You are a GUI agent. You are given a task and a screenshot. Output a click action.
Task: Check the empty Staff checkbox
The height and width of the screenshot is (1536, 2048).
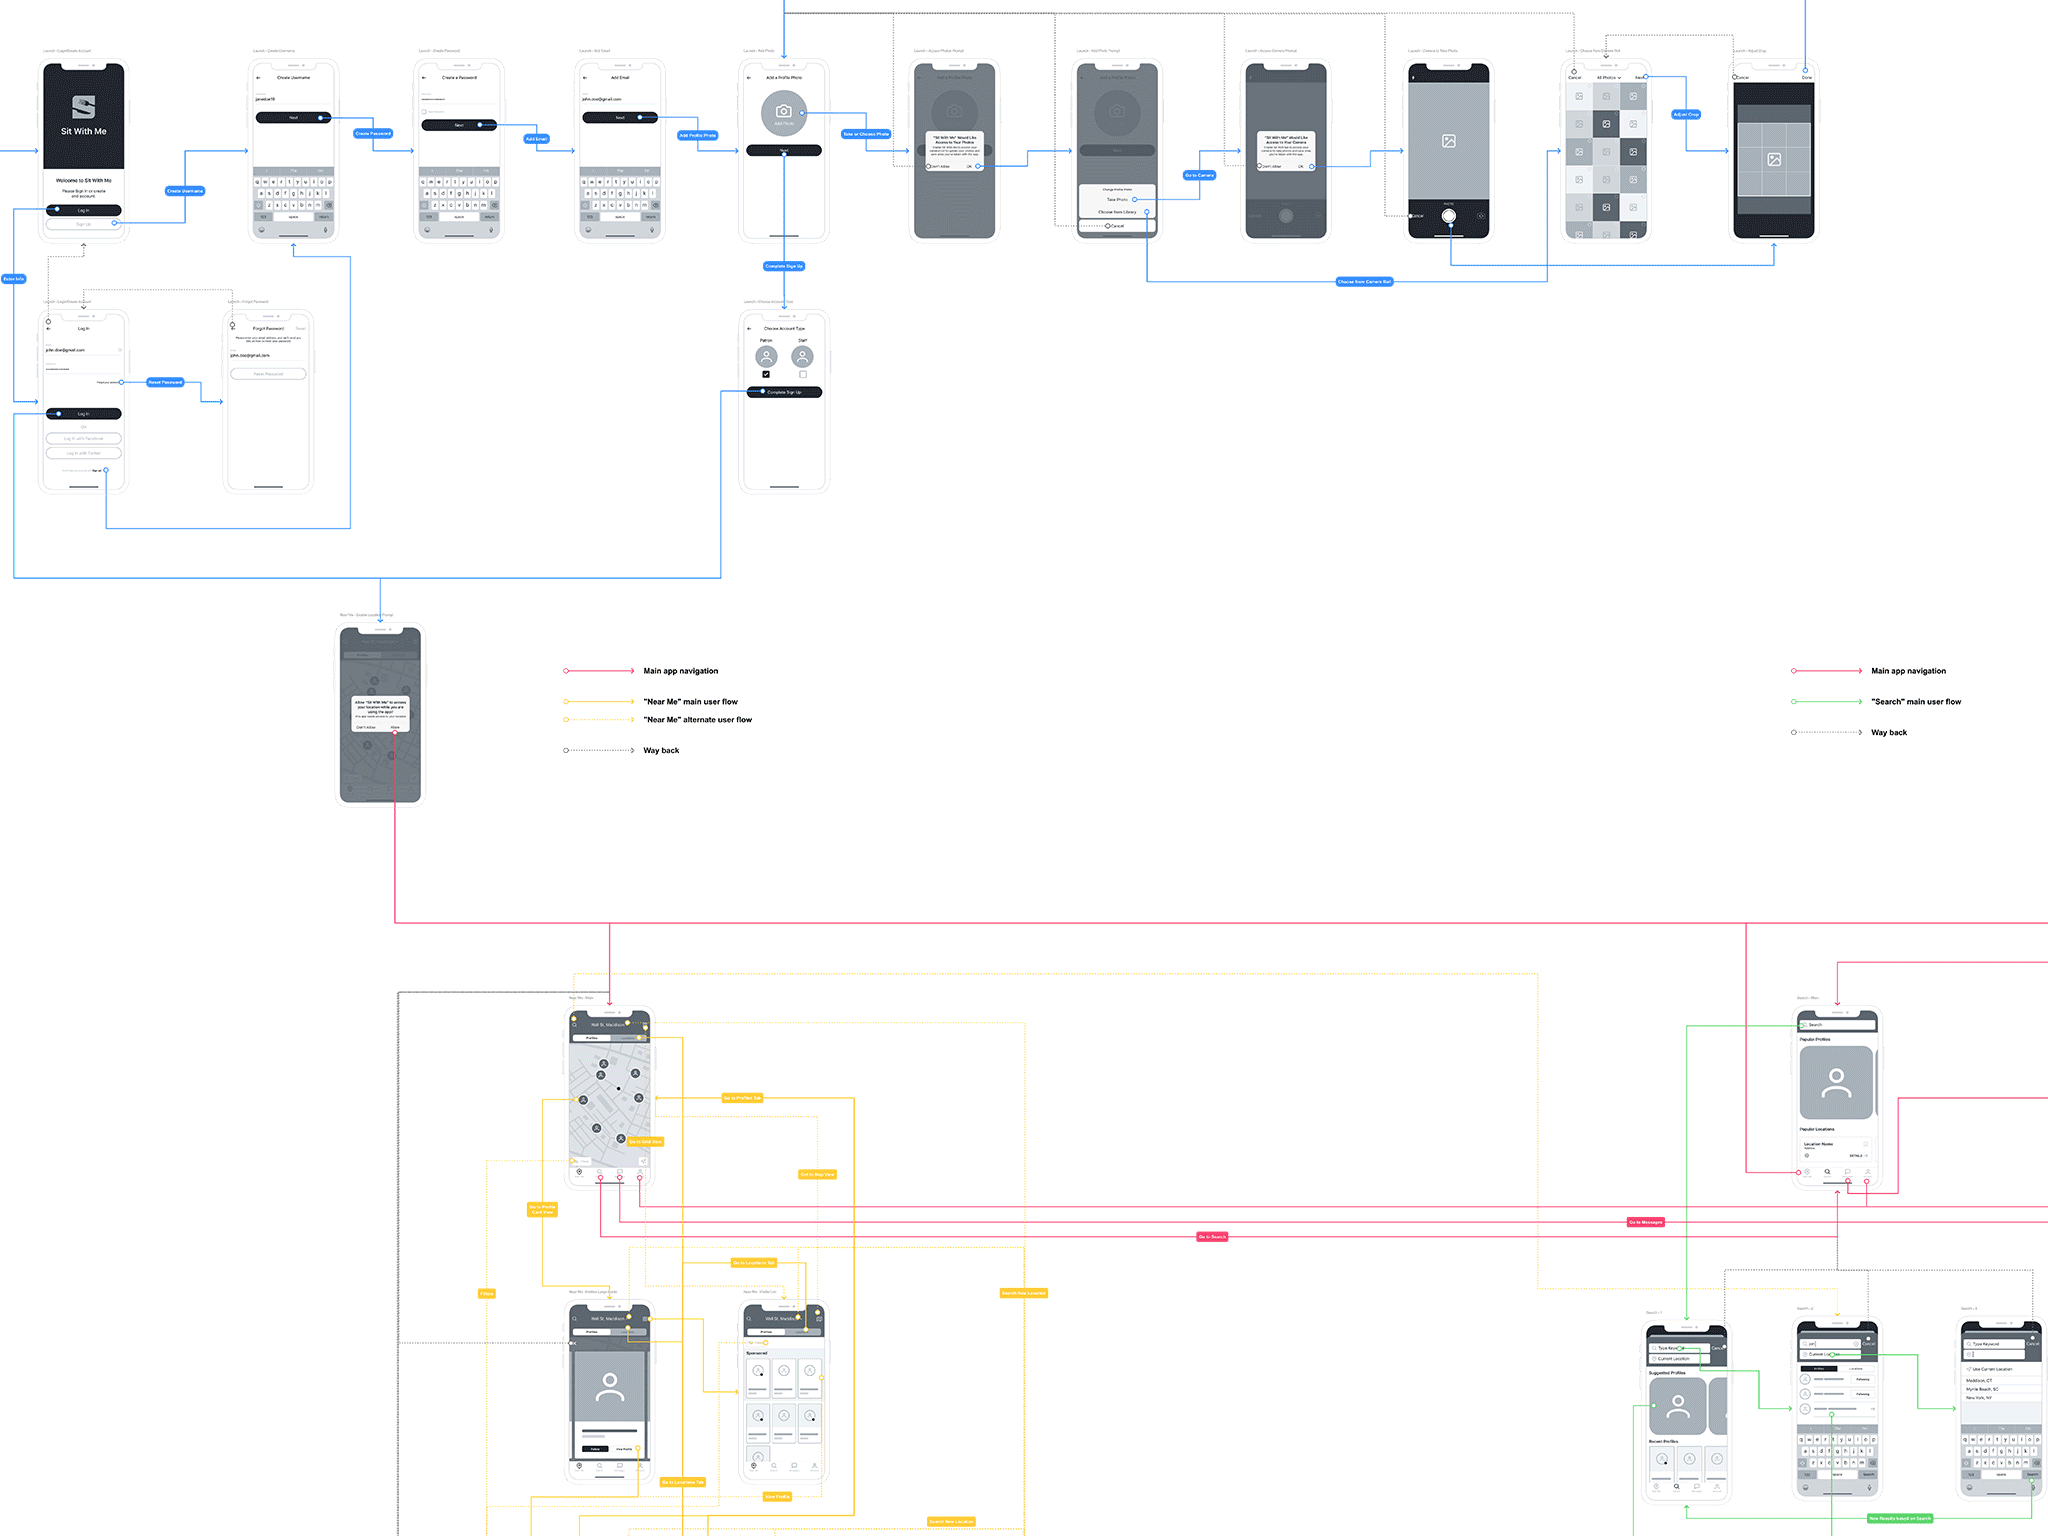pos(802,375)
